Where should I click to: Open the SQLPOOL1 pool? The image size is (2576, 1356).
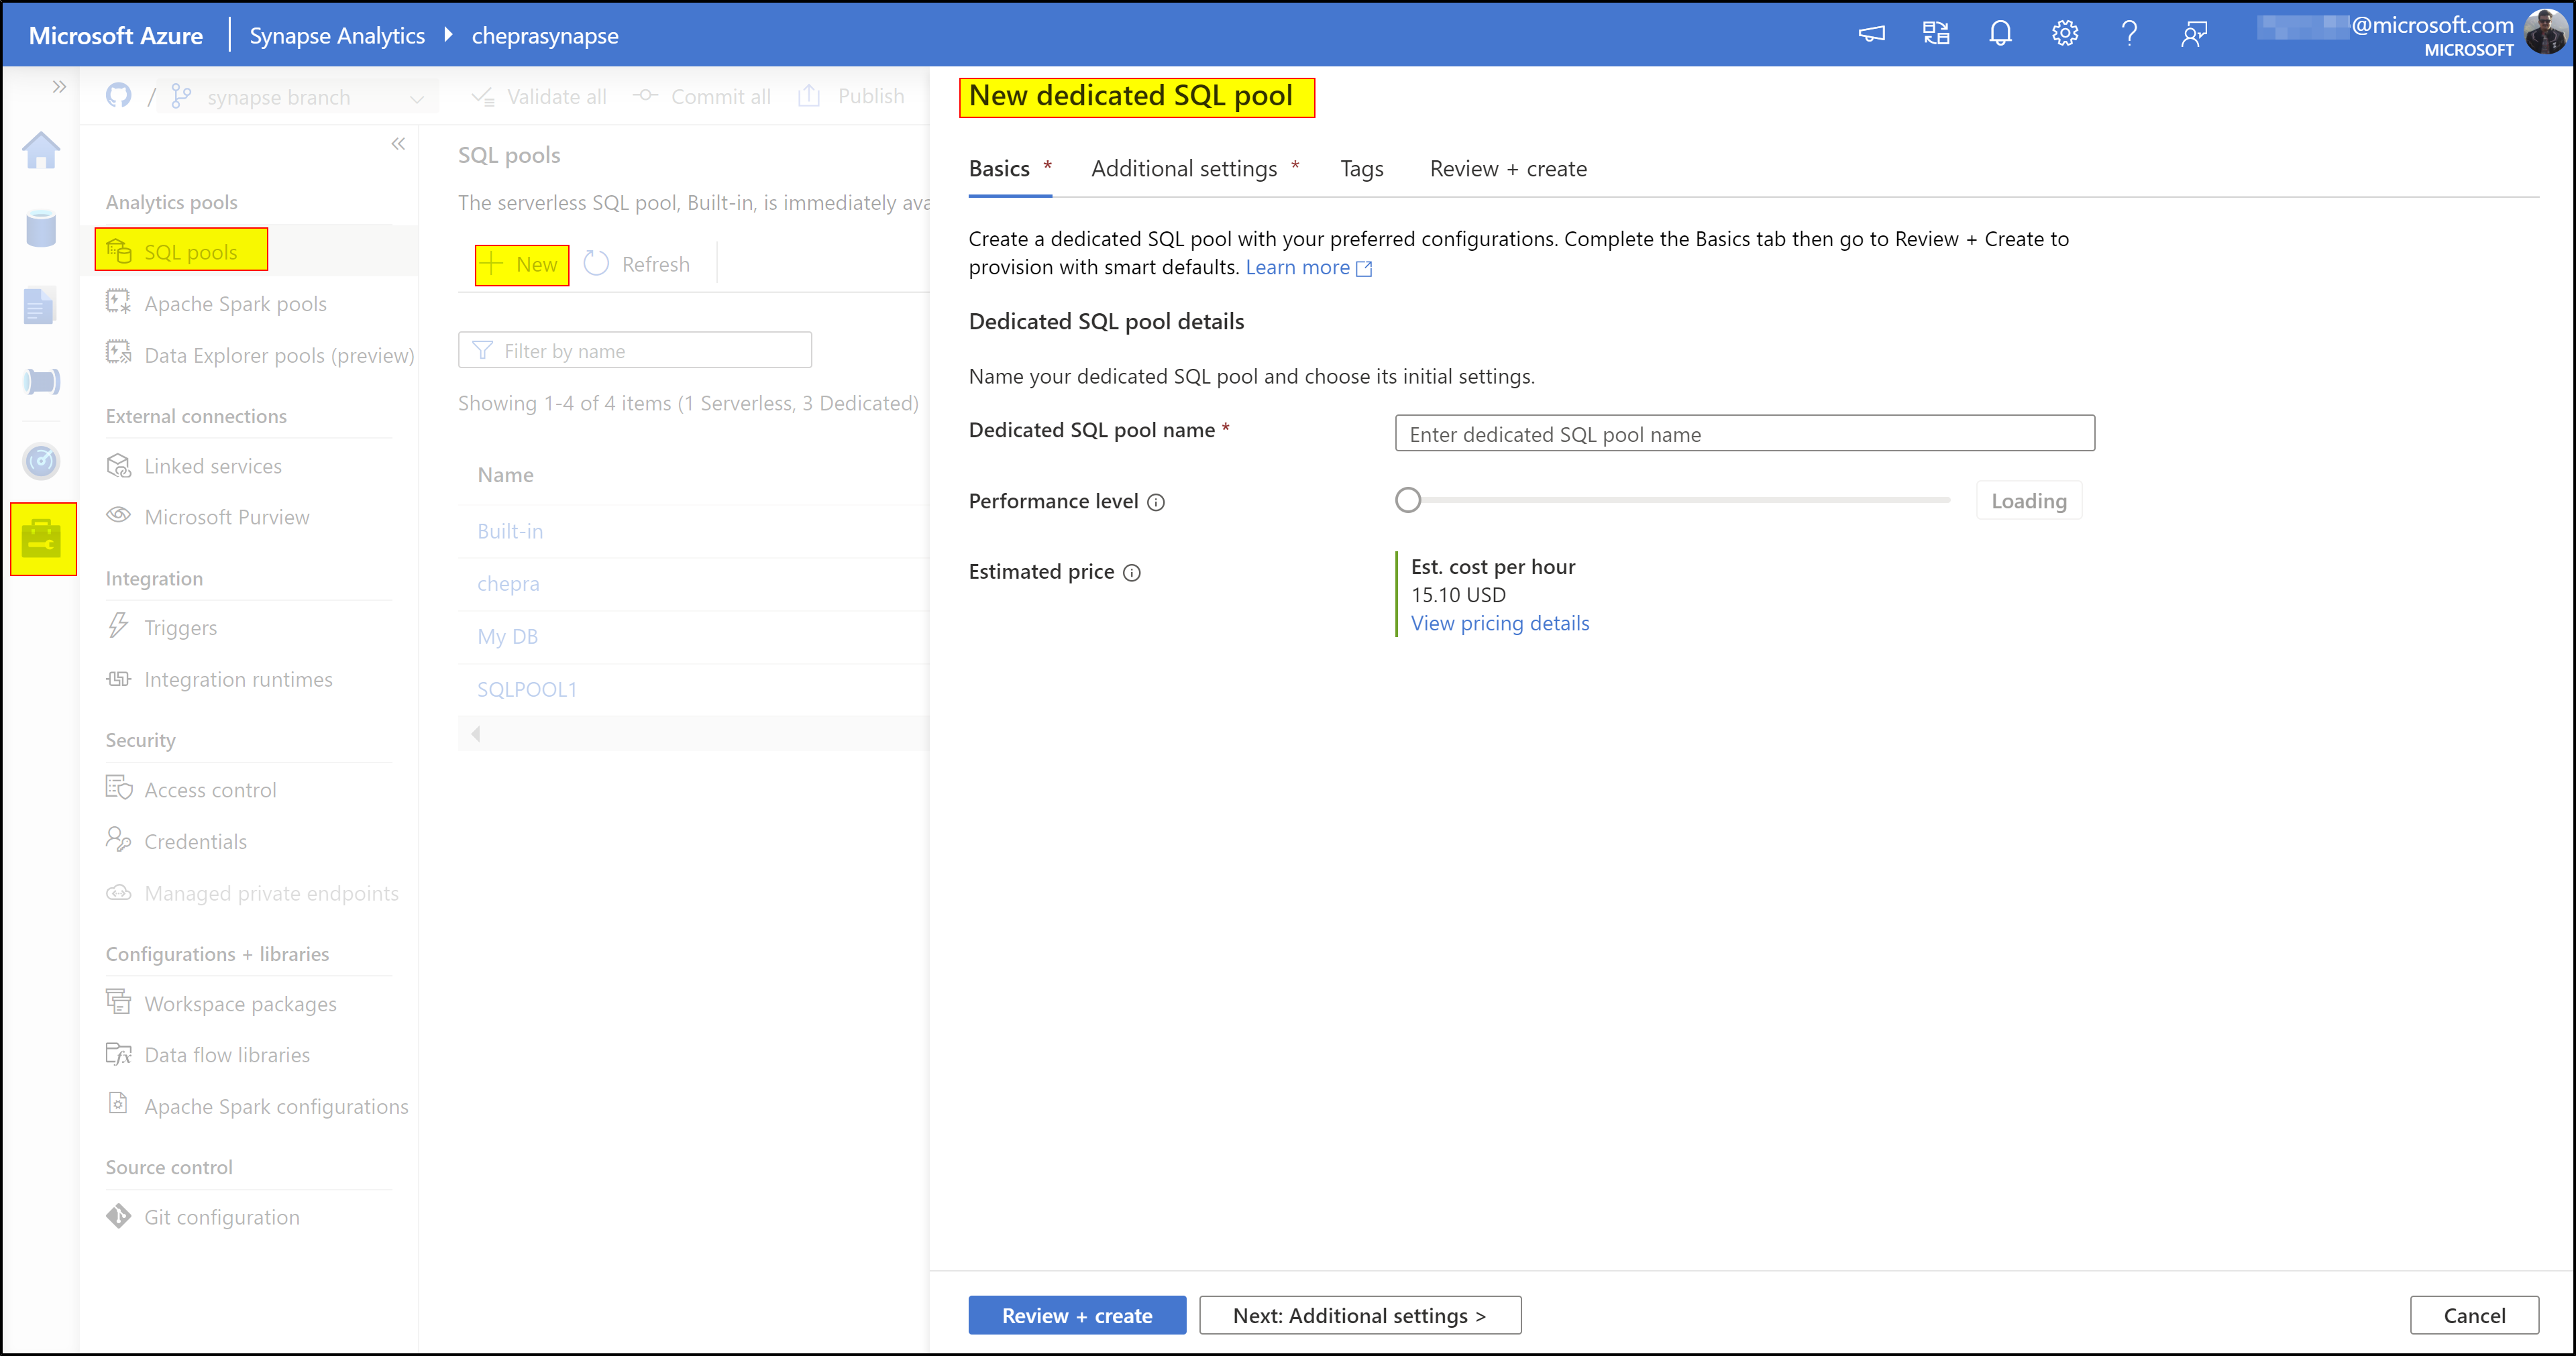coord(527,689)
